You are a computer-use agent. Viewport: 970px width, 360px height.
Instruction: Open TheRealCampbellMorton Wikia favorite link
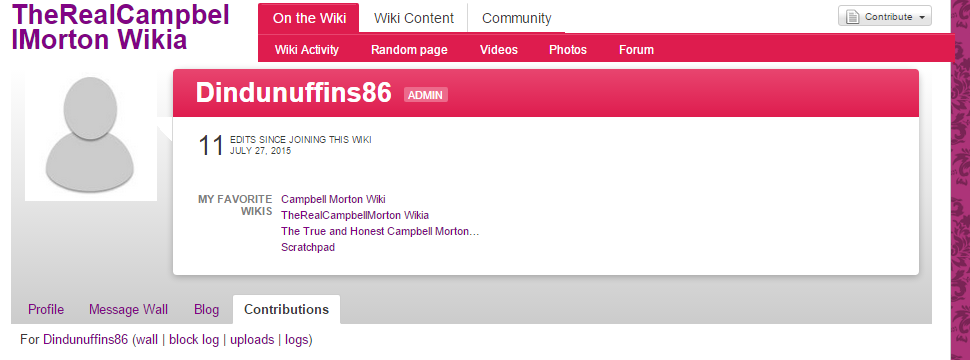click(x=354, y=215)
